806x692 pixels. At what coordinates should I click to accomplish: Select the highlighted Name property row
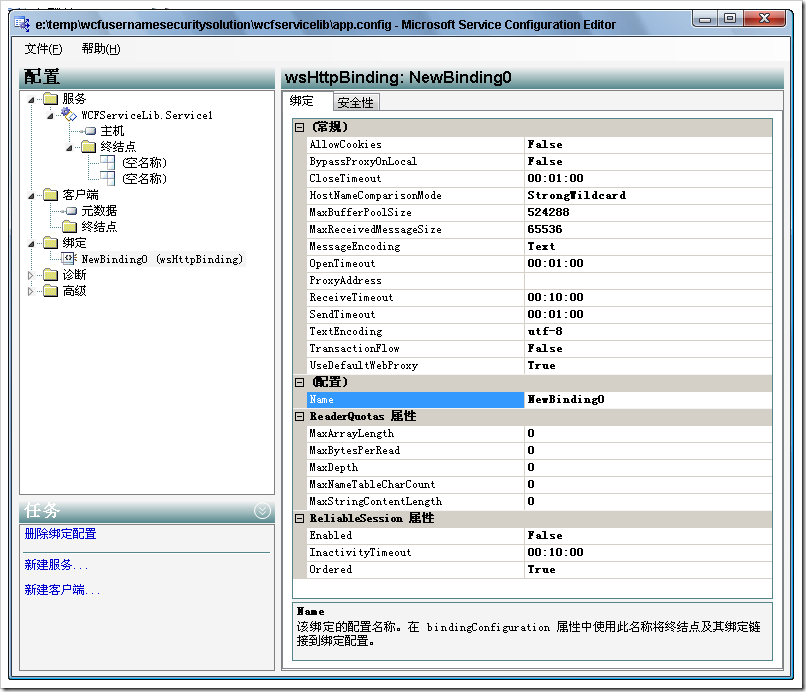[415, 399]
